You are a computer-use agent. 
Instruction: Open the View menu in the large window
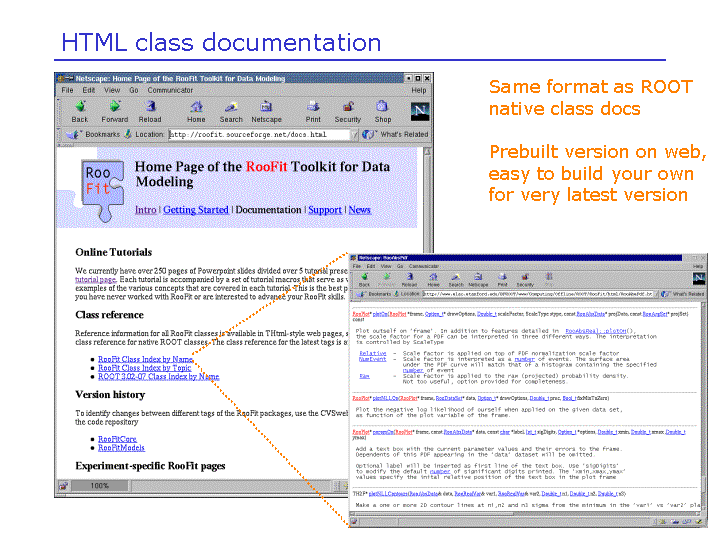tap(112, 90)
